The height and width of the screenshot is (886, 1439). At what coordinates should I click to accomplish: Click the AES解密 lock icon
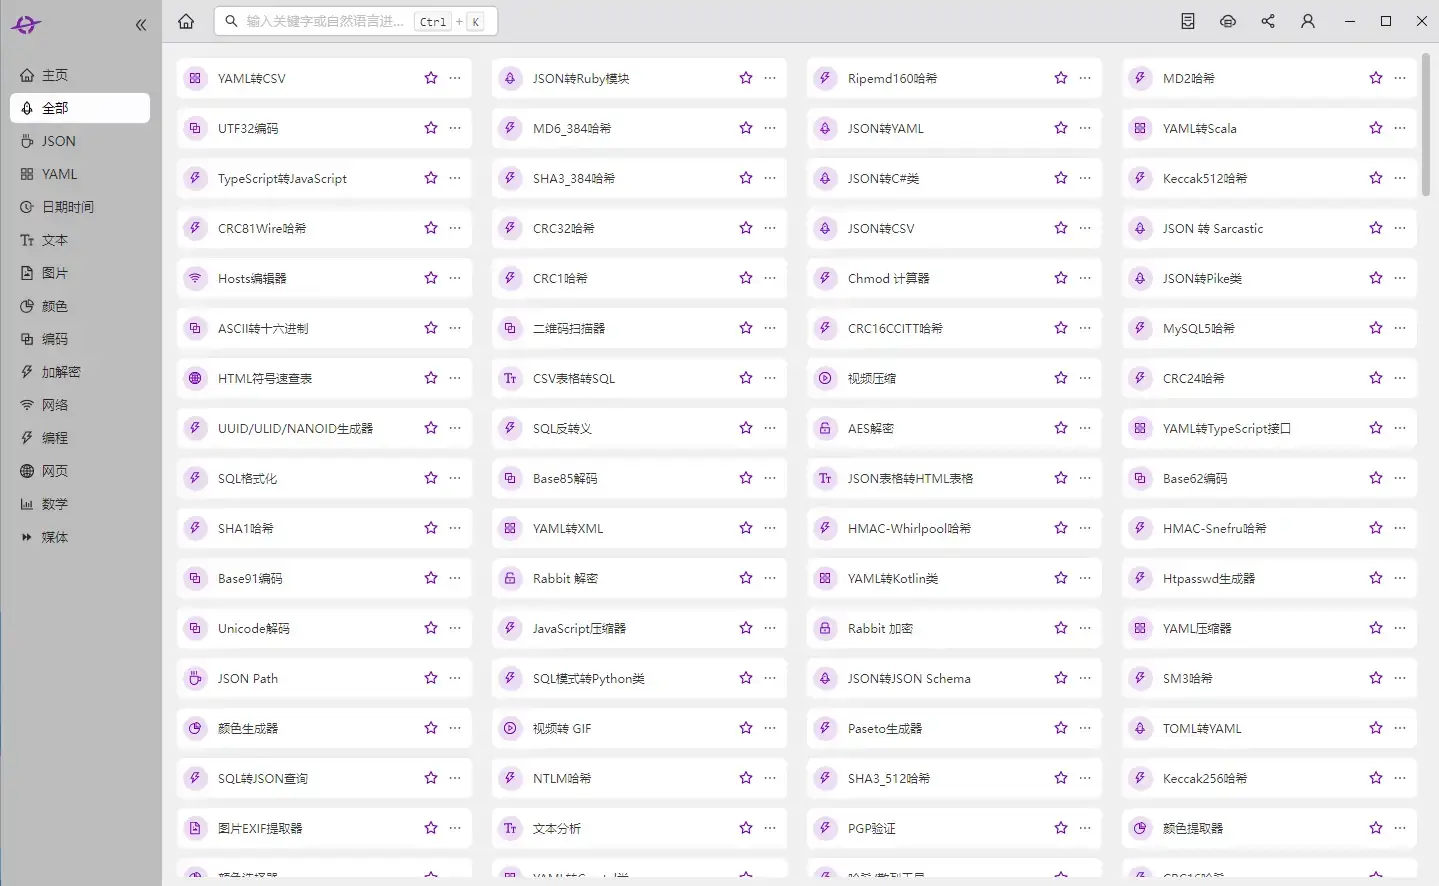pos(825,428)
